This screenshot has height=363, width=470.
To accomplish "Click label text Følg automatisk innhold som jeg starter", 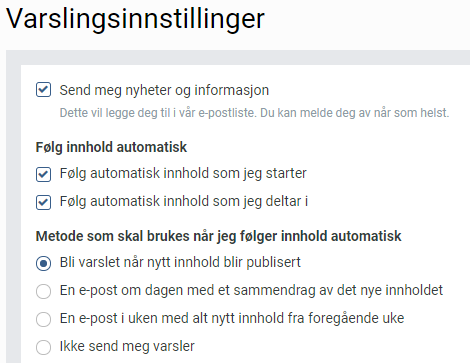I will tap(183, 174).
